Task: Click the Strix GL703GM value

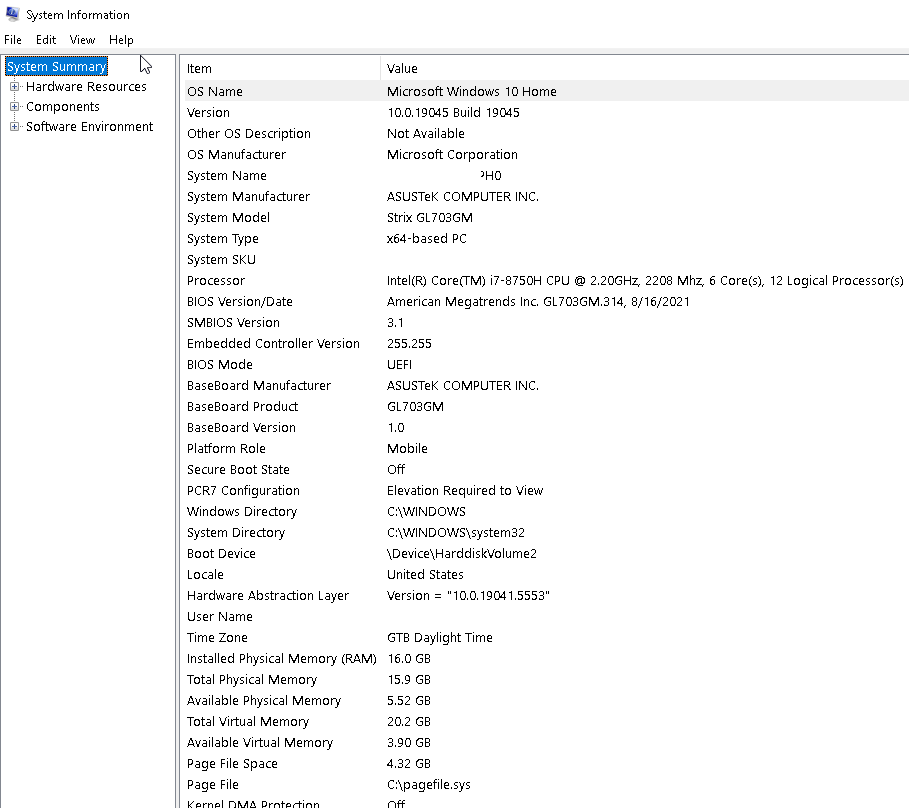Action: pyautogui.click(x=430, y=218)
